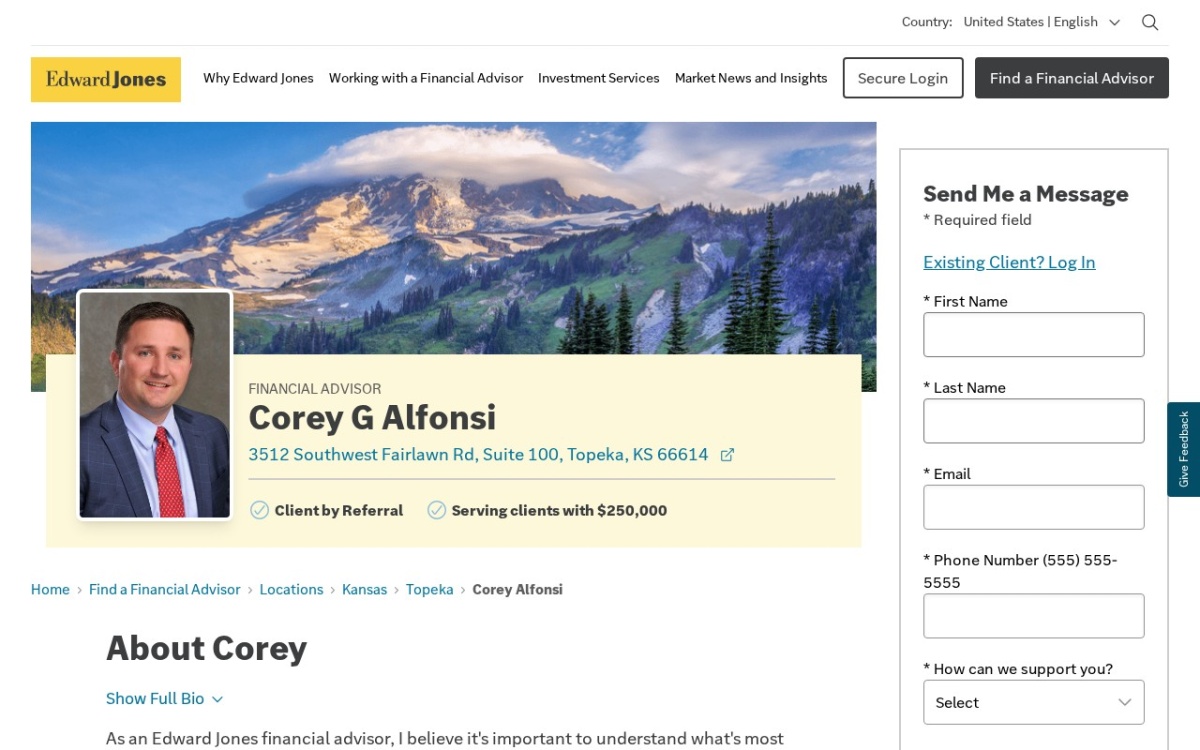Viewport: 1200px width, 750px height.
Task: Open the Give Feedback side tab
Action: pyautogui.click(x=1183, y=449)
